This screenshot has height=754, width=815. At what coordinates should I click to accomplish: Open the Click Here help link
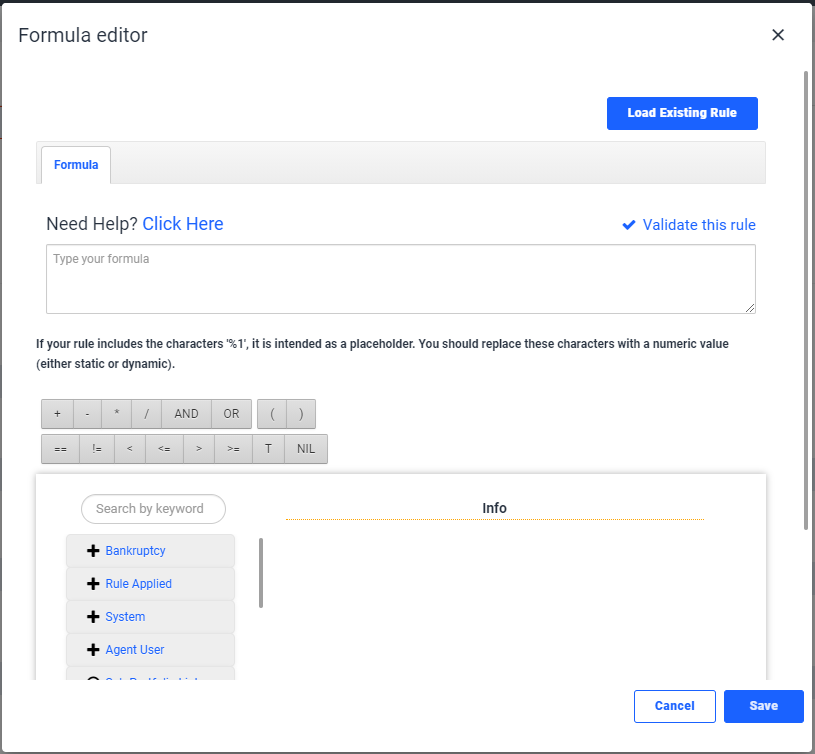click(x=183, y=224)
